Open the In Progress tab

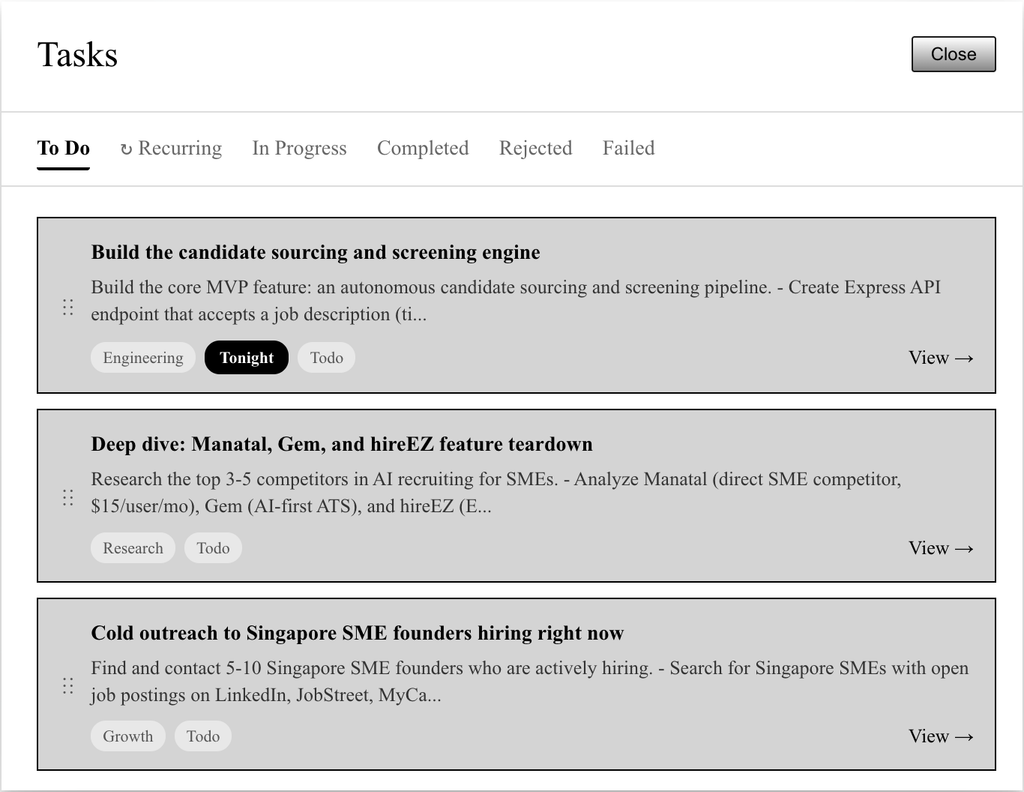299,148
